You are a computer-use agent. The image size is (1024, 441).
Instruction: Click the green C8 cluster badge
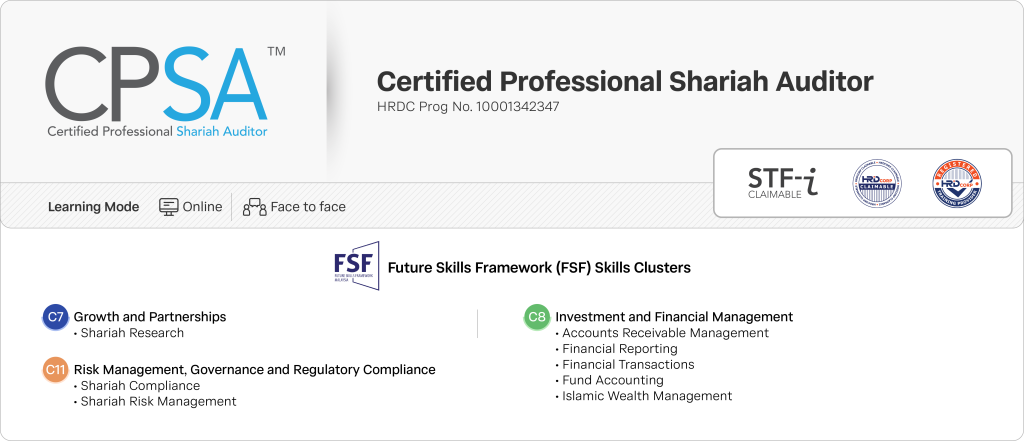pos(537,317)
